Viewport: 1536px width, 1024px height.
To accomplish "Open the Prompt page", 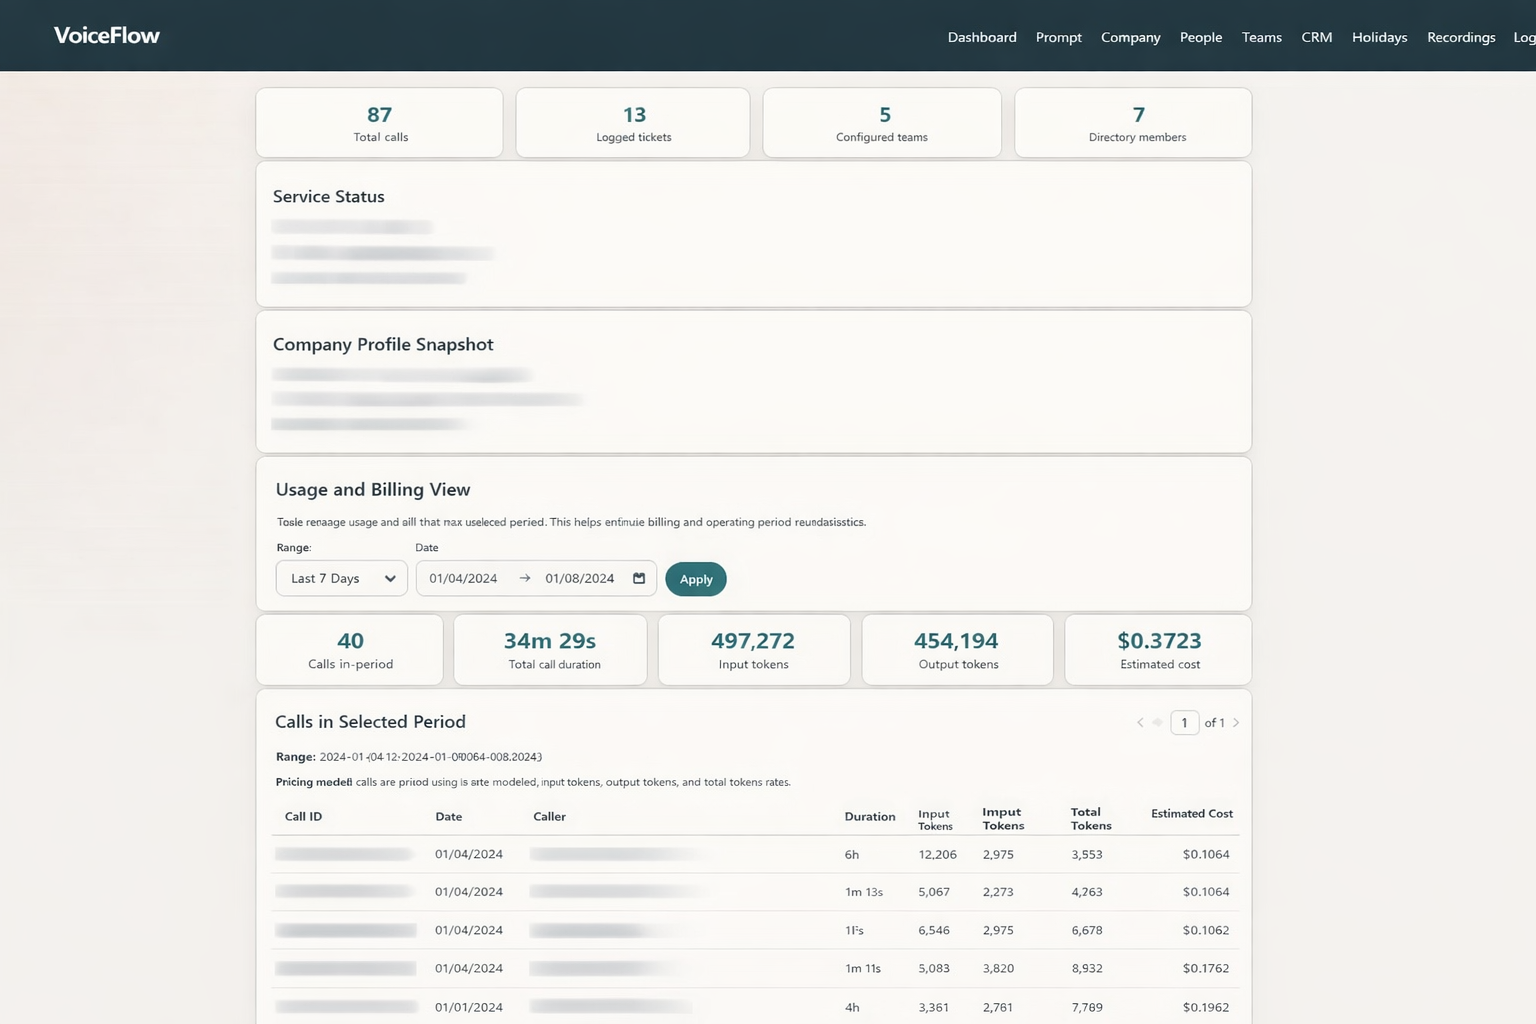I will pyautogui.click(x=1058, y=37).
